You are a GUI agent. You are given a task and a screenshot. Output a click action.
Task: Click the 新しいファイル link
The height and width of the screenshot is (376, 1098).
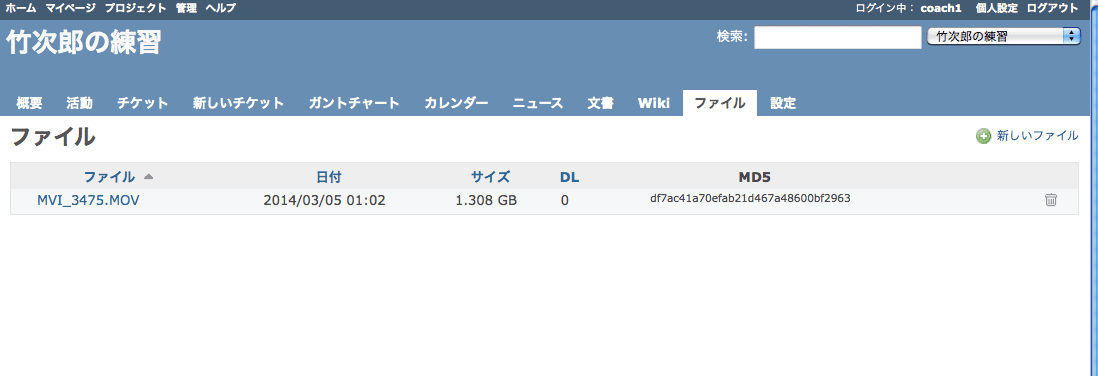click(x=1038, y=137)
